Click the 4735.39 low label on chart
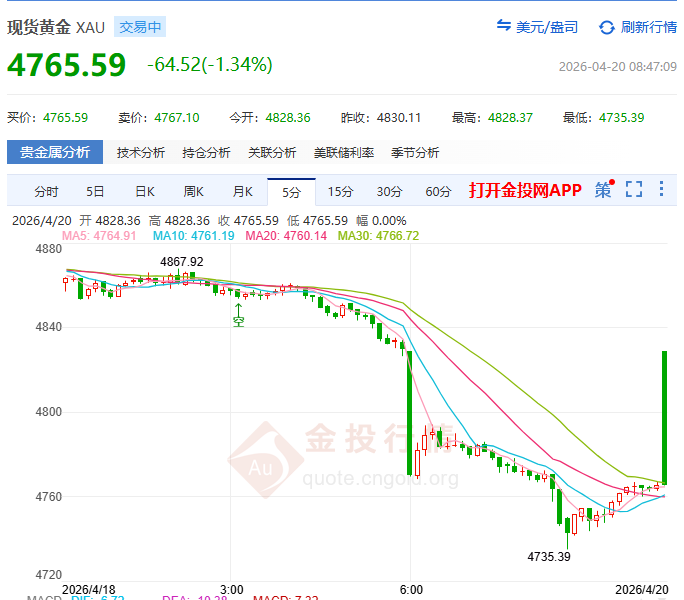684x600 pixels. (x=549, y=557)
